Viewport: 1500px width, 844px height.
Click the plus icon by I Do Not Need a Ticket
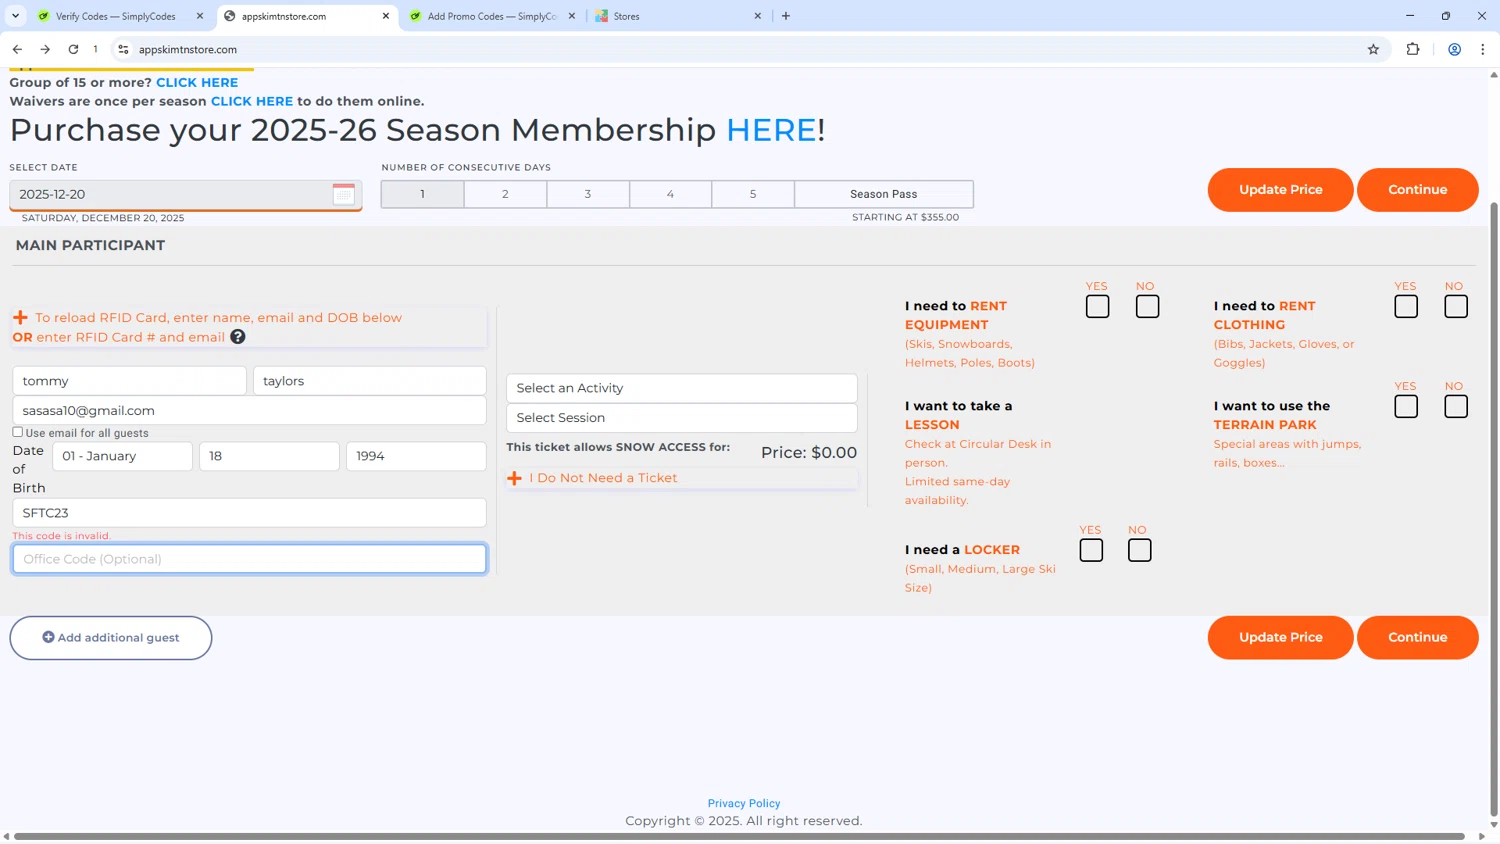tap(514, 478)
